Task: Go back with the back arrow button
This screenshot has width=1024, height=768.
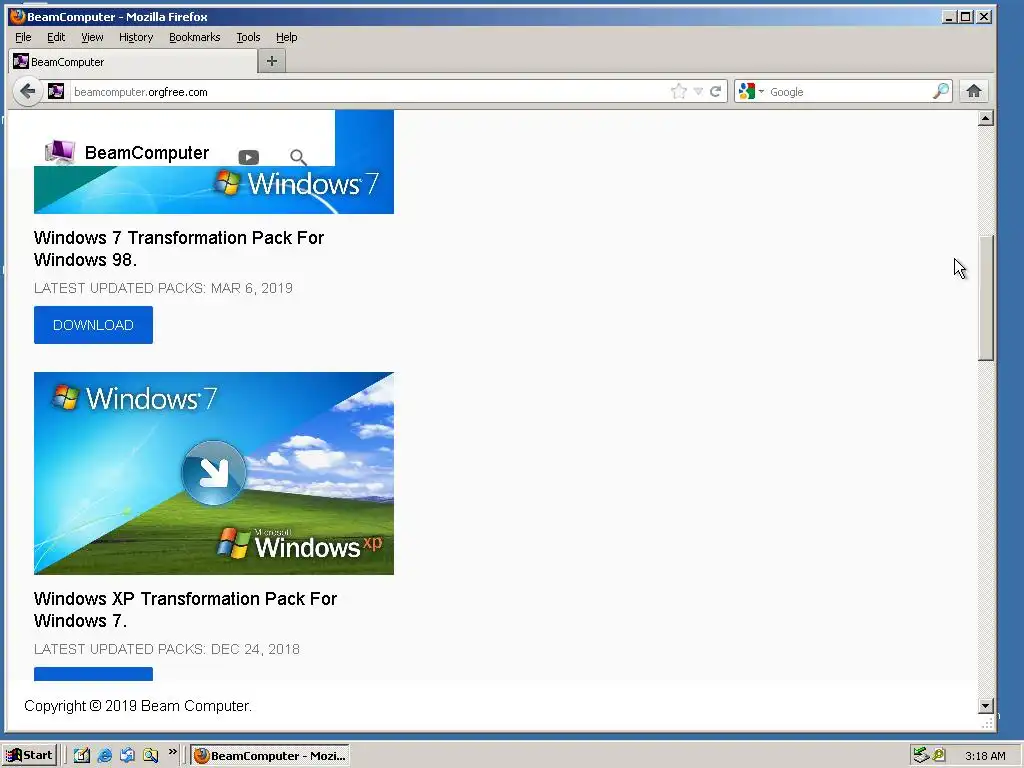Action: click(x=27, y=91)
